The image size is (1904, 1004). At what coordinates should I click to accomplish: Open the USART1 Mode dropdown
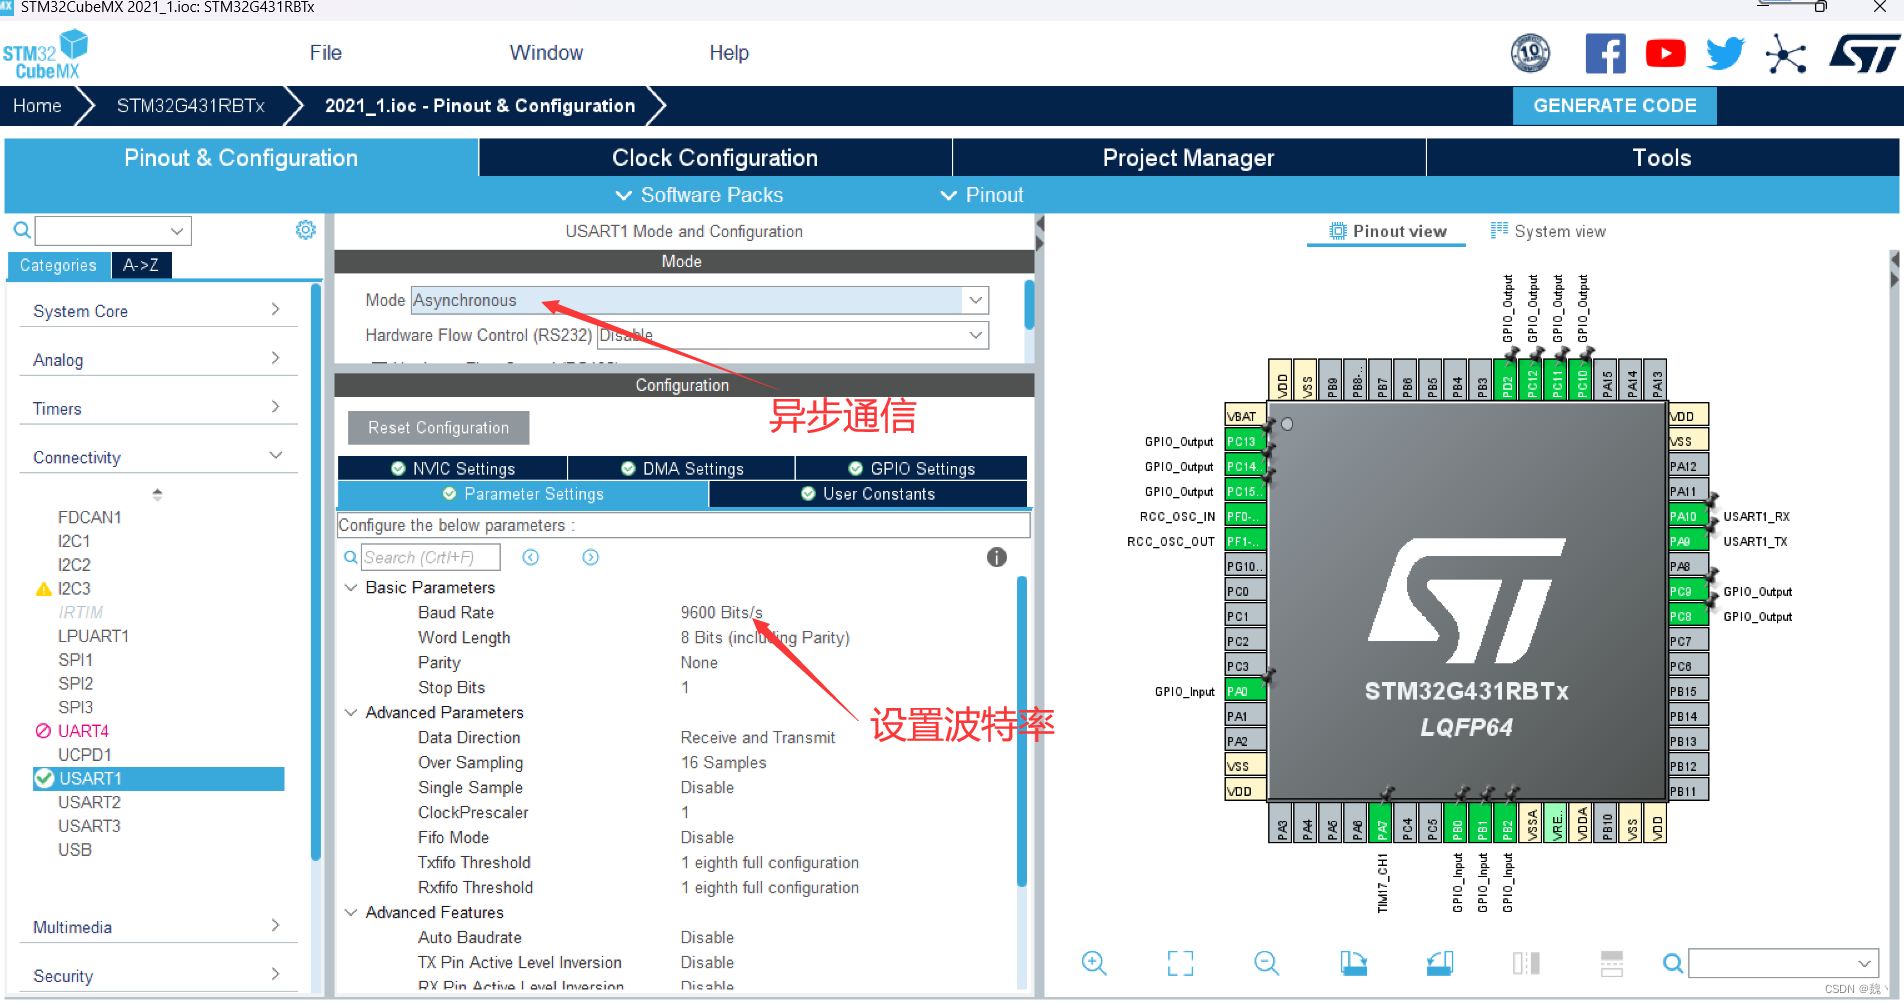(x=700, y=300)
